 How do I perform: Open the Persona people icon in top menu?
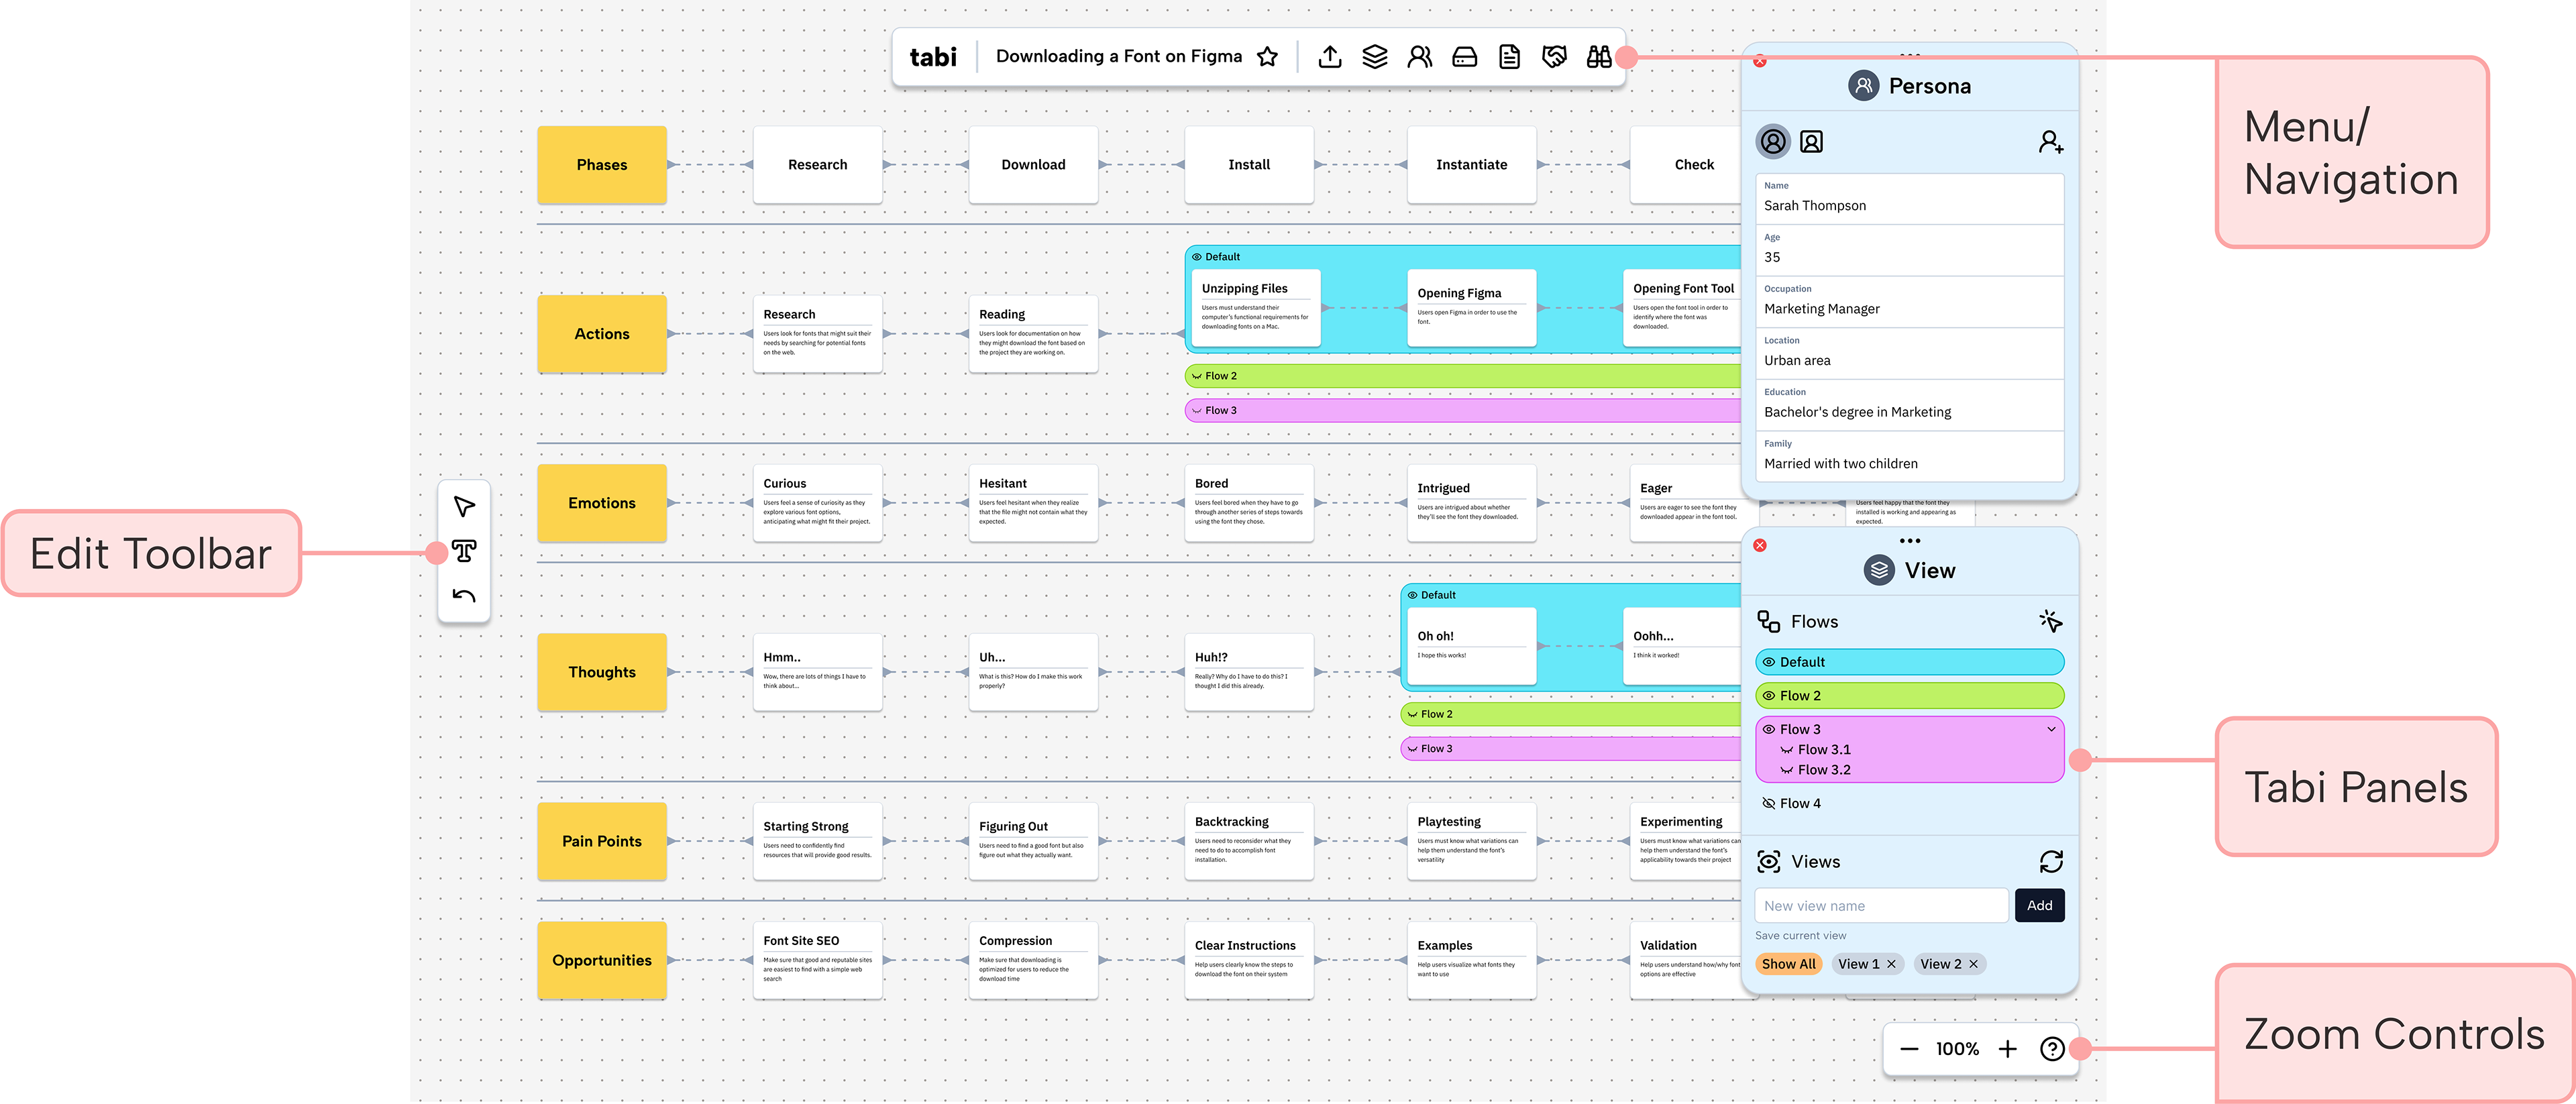tap(1419, 57)
